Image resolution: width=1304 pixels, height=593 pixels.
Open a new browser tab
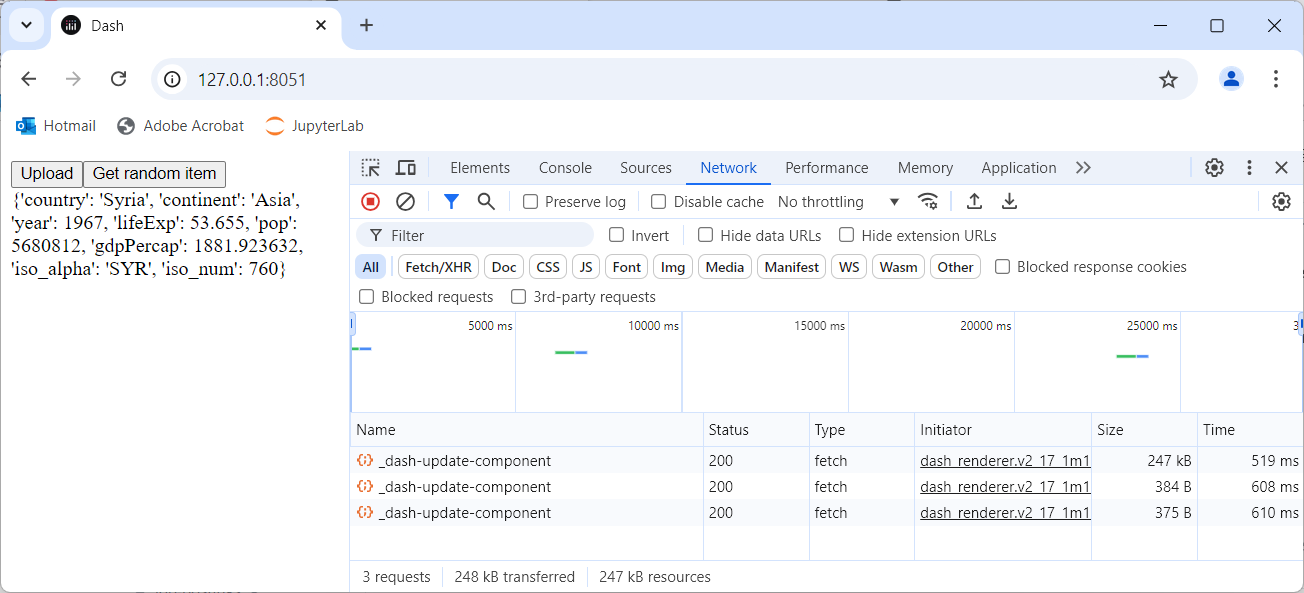[x=366, y=25]
